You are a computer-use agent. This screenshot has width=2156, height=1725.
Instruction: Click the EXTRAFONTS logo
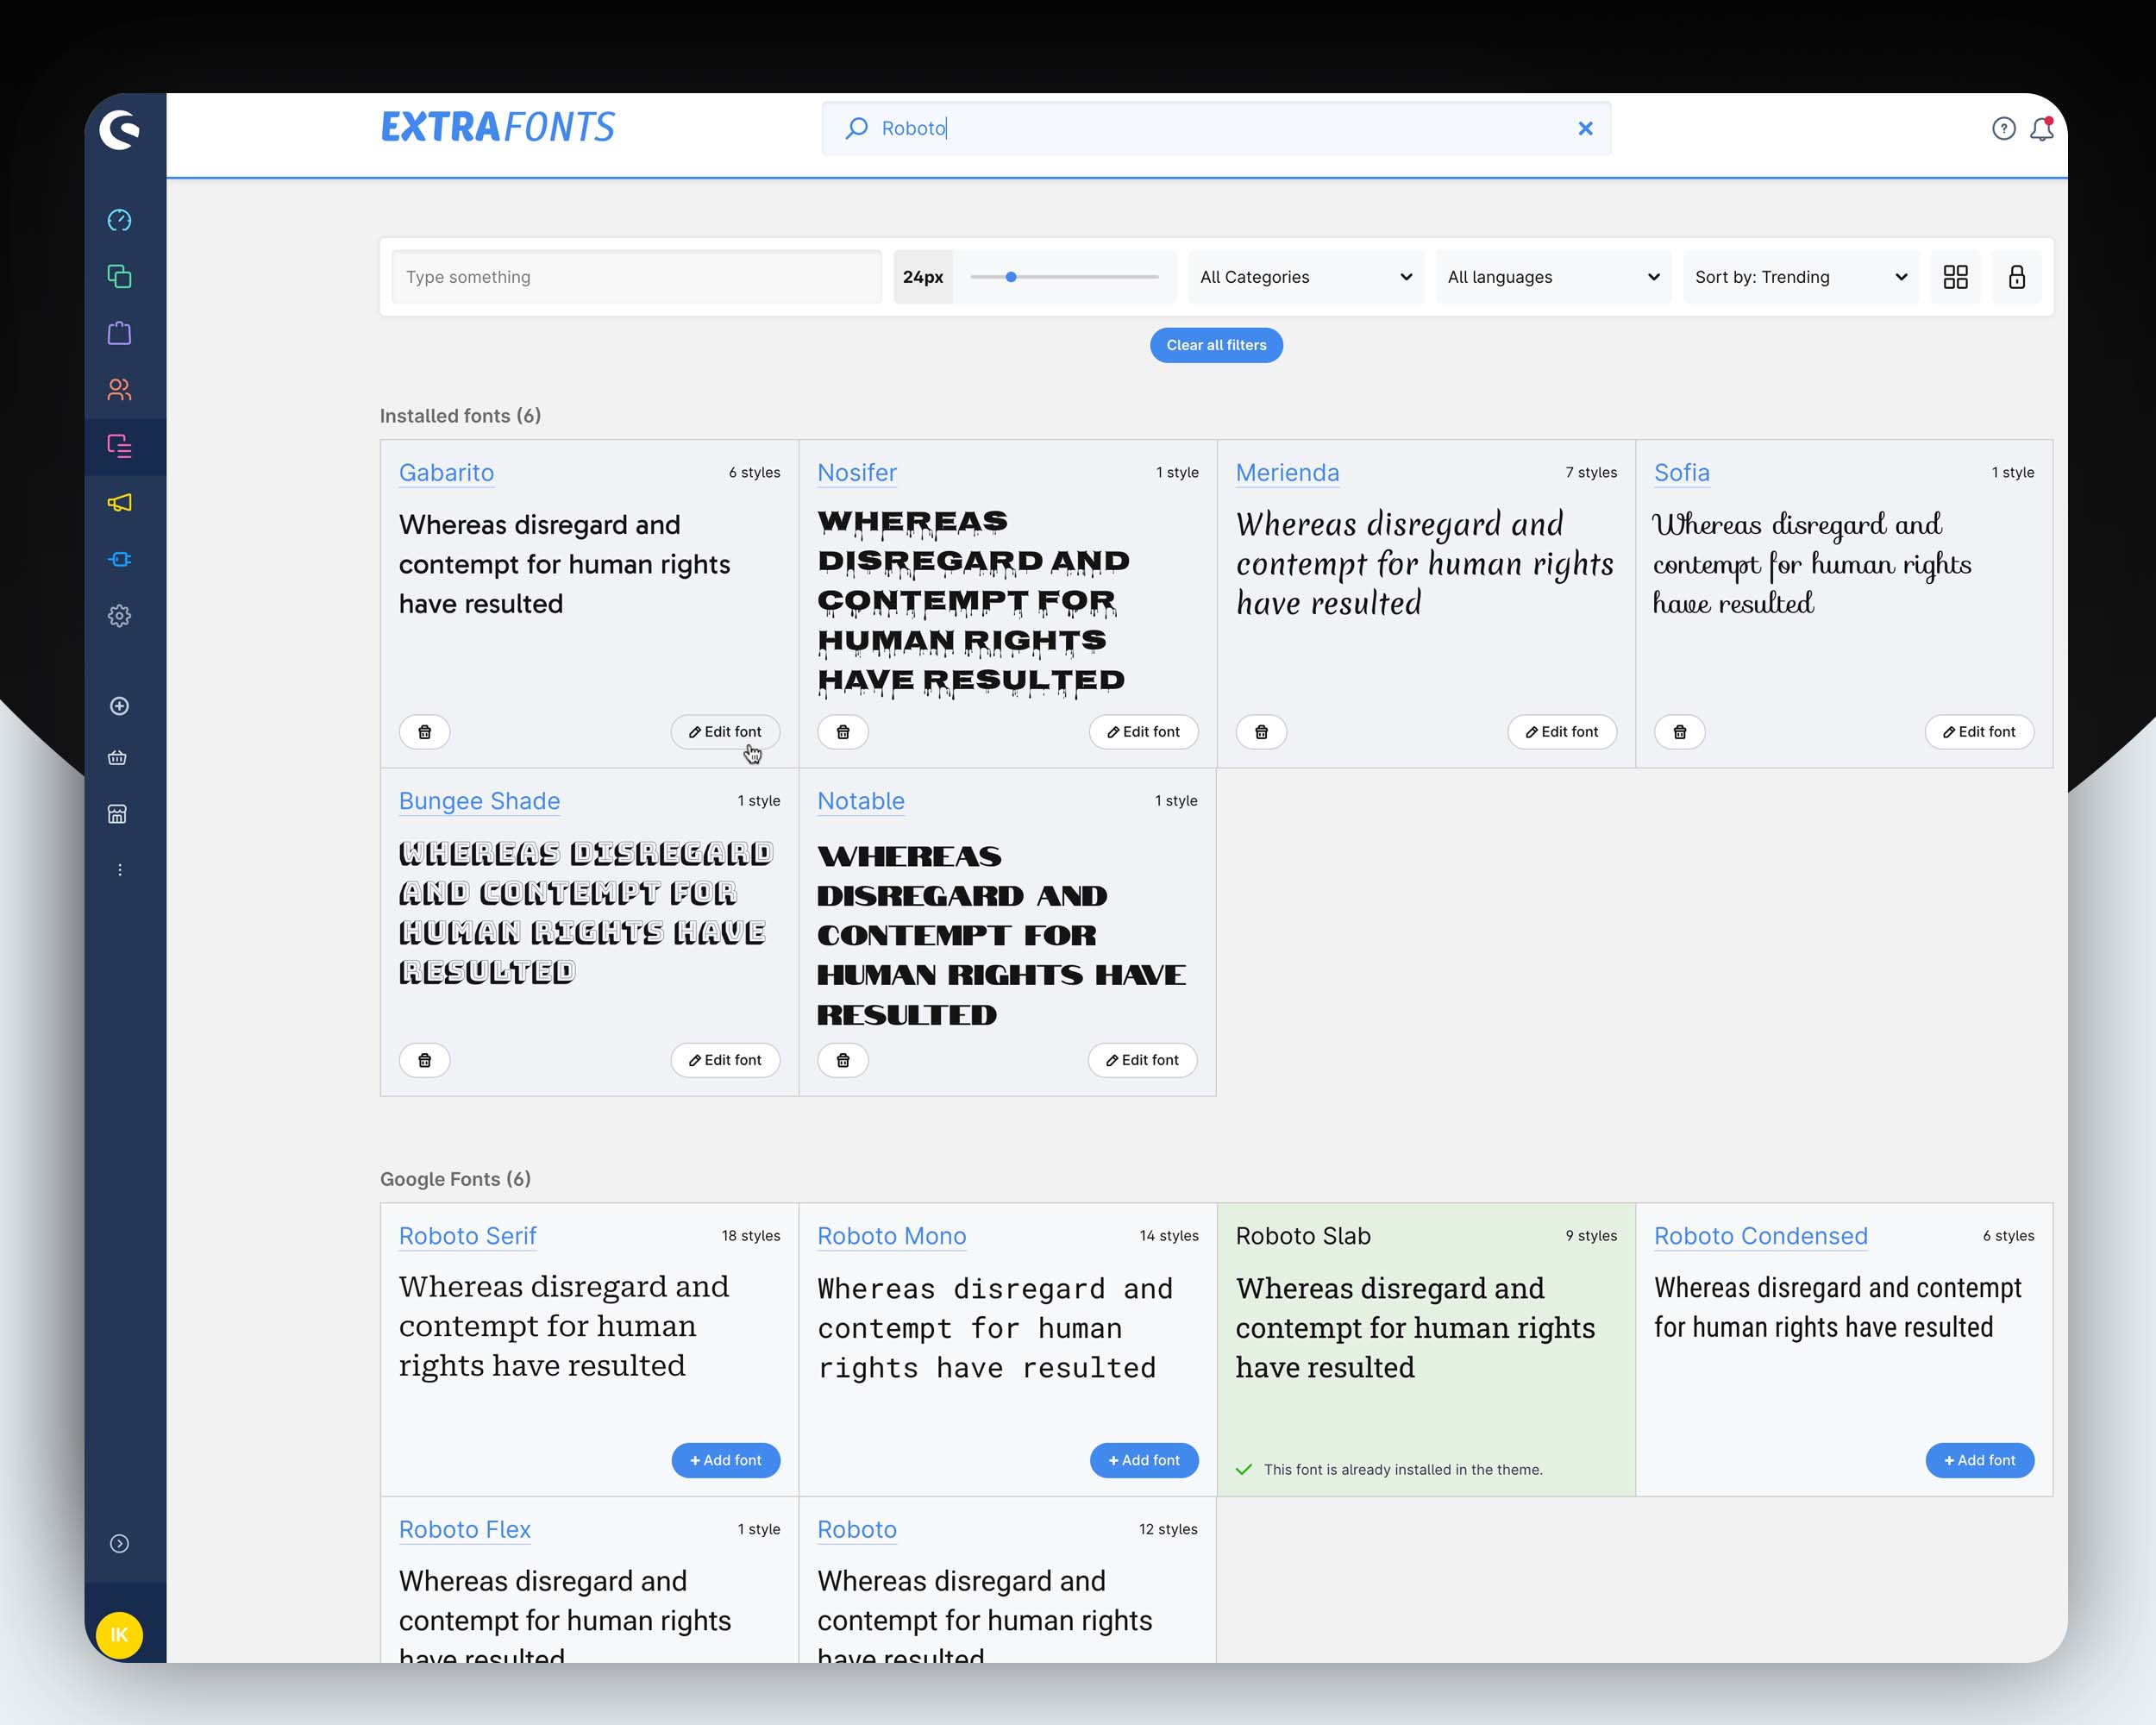[497, 127]
